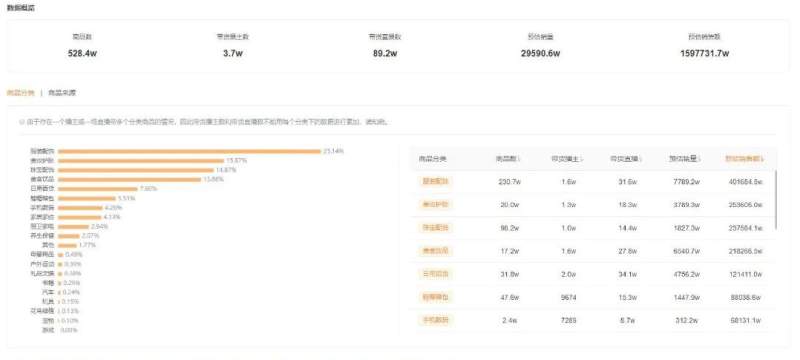Click the 68131.1w table cell
Screen dimensions: 800x360
coord(746,320)
